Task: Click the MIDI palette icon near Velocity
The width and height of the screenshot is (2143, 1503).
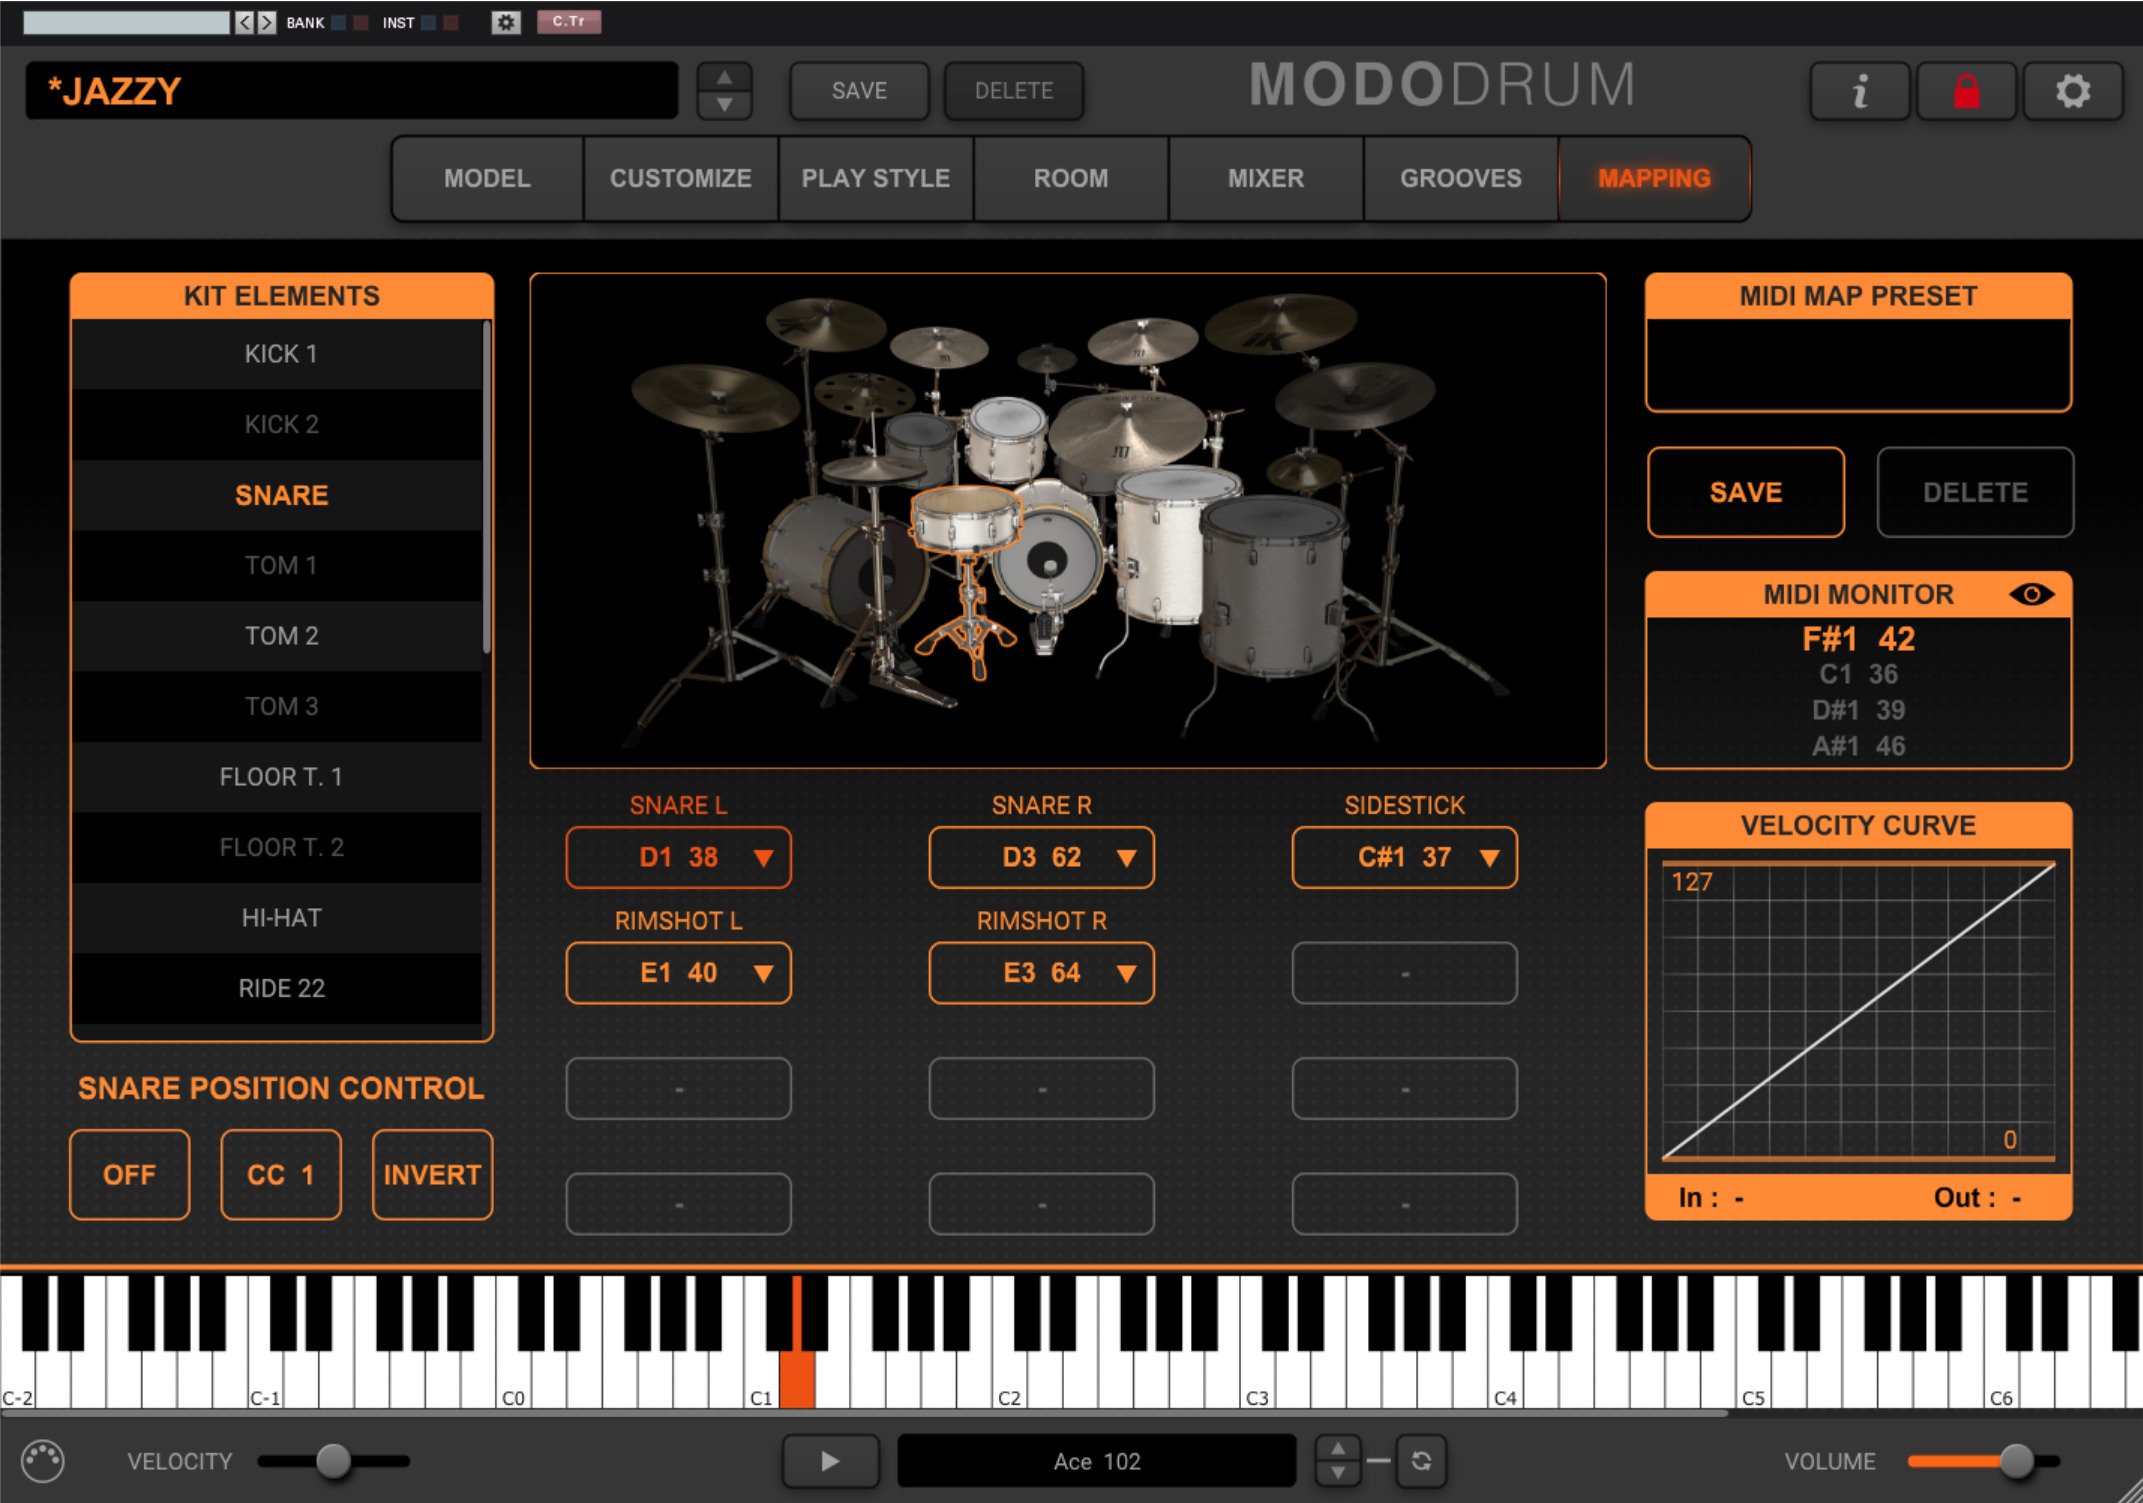Action: 43,1461
